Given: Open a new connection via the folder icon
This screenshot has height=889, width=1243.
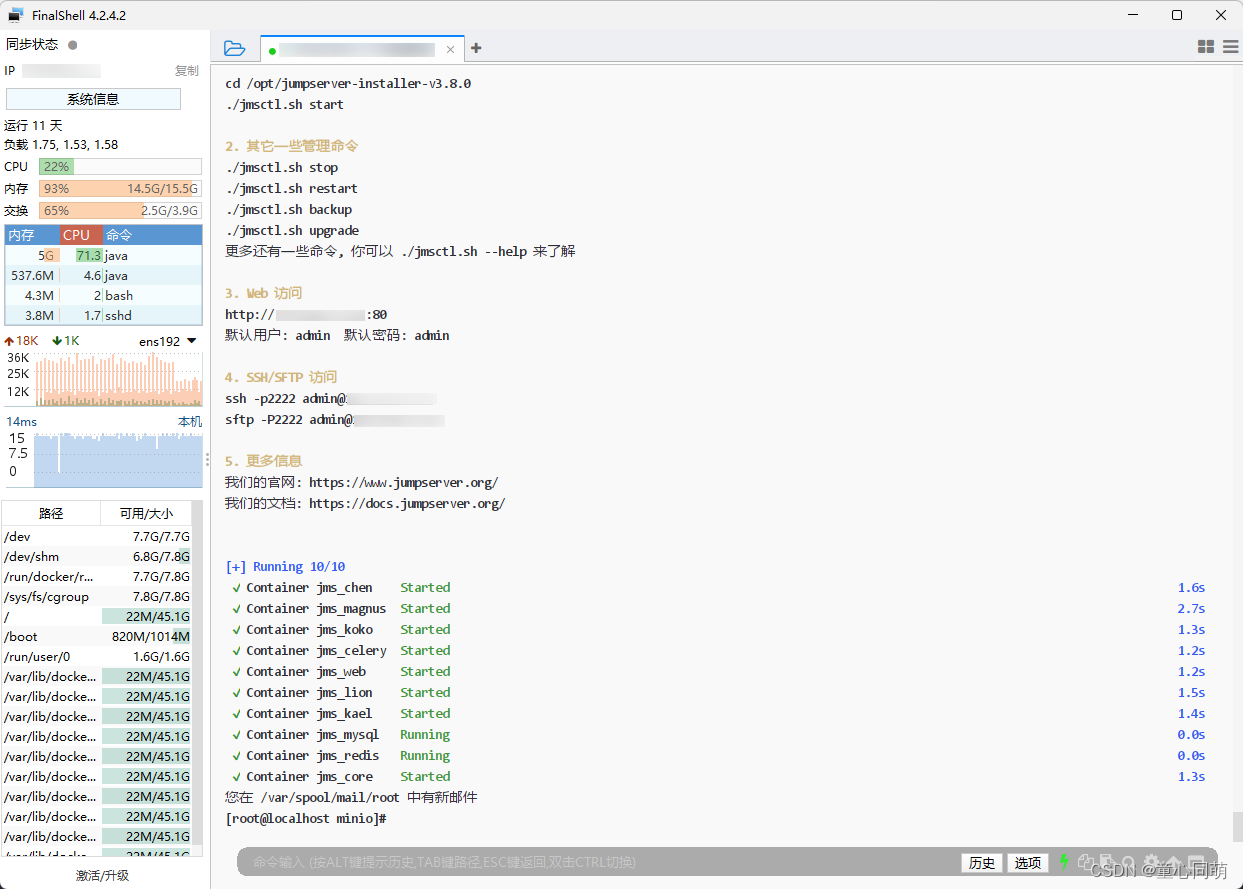Looking at the screenshot, I should point(234,47).
